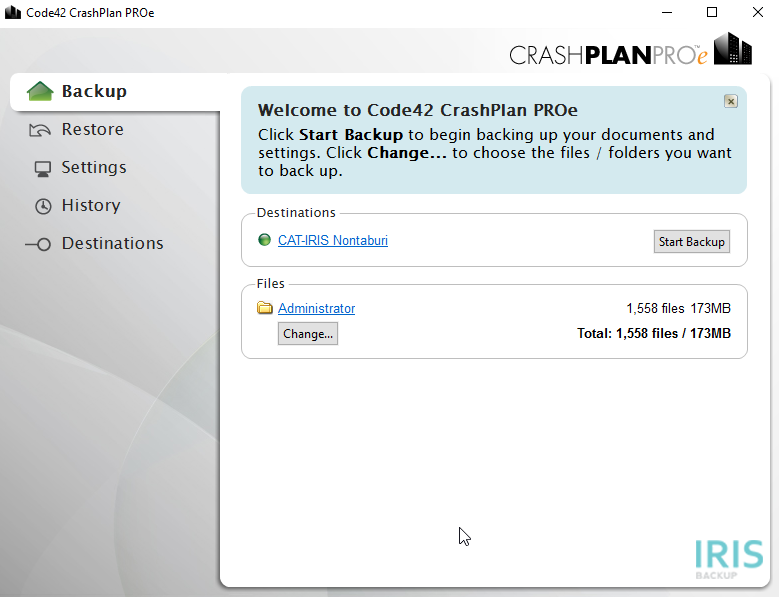Open the CAT-IRIS Nontaburi destination link
Image resolution: width=779 pixels, height=597 pixels.
click(333, 240)
